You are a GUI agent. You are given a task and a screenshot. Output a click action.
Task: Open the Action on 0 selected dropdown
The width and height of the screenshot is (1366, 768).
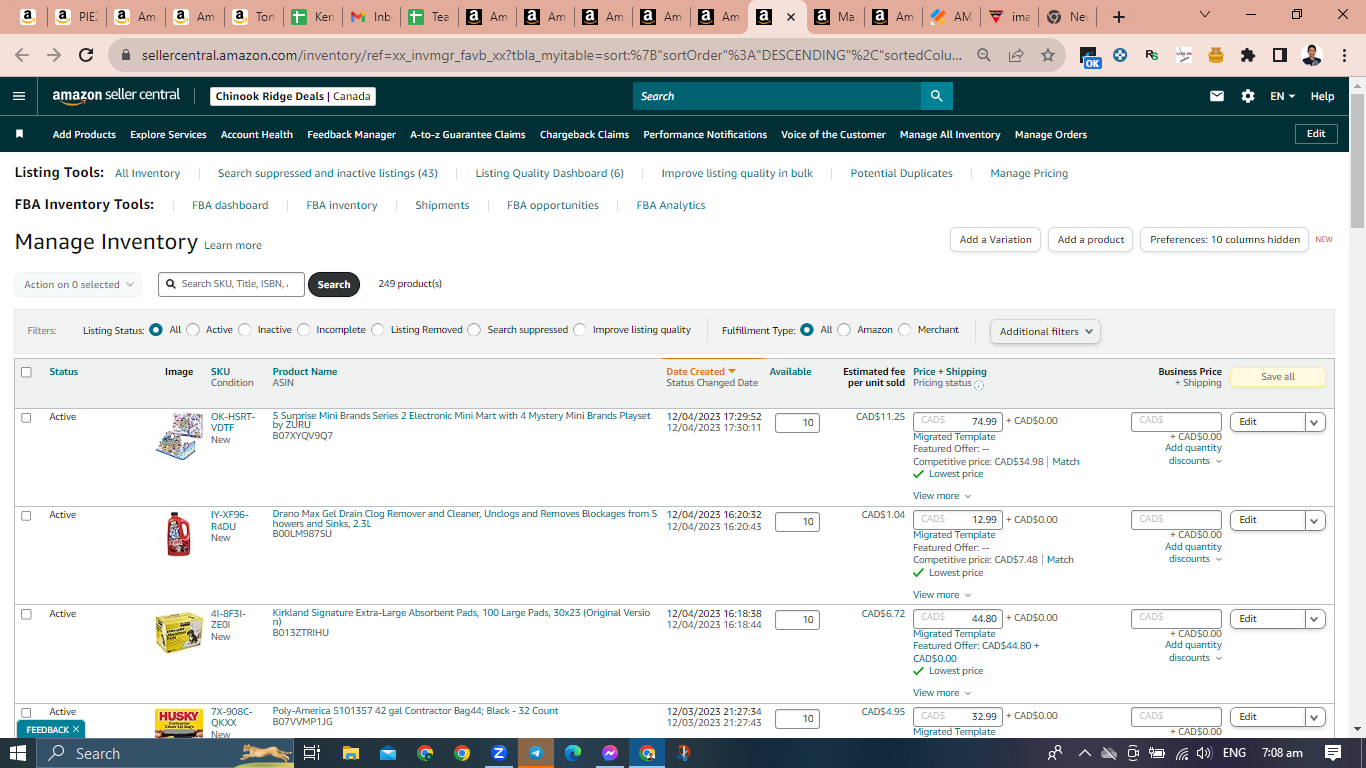coord(78,285)
